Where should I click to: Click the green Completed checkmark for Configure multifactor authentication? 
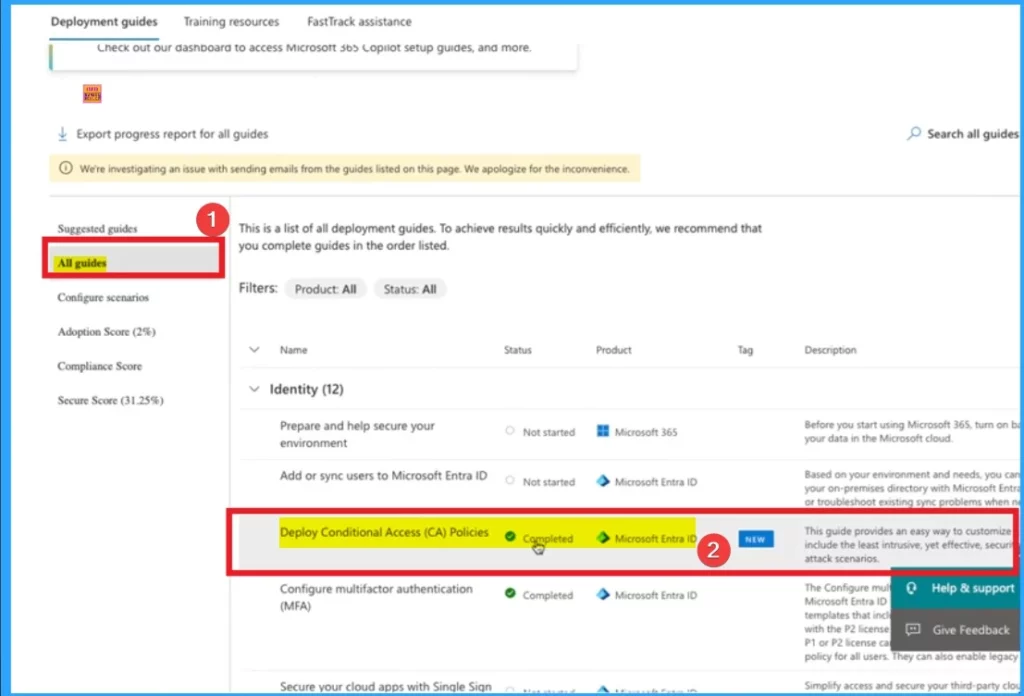pos(510,593)
